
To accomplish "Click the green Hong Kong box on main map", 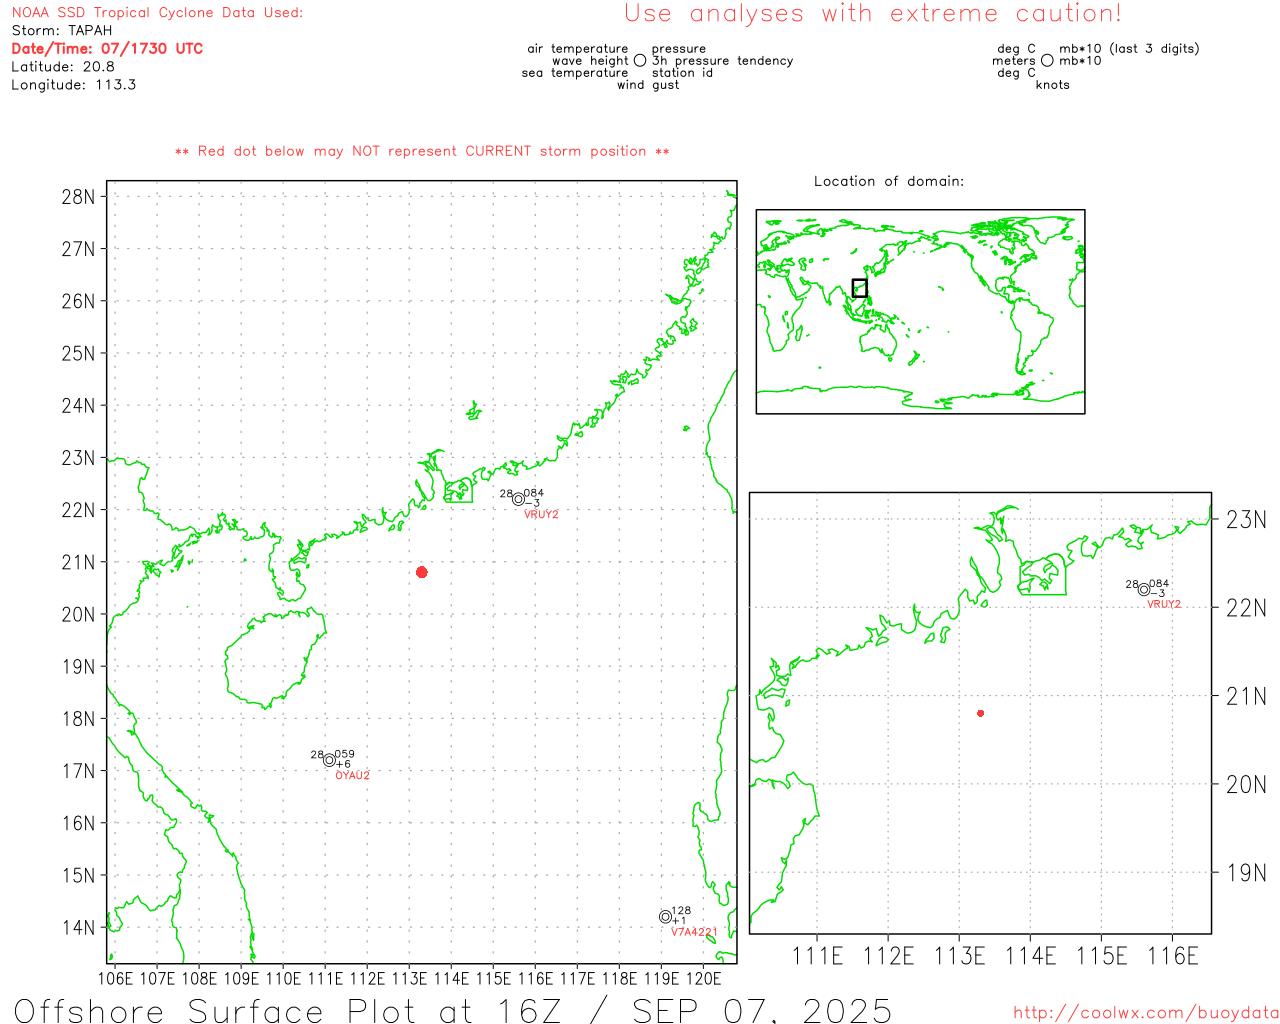I will pyautogui.click(x=458, y=490).
